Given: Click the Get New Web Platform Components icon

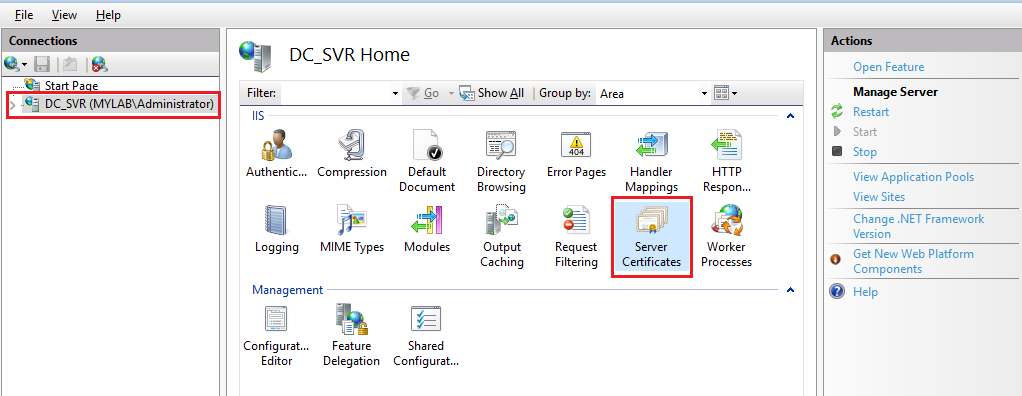Looking at the screenshot, I should point(836,259).
